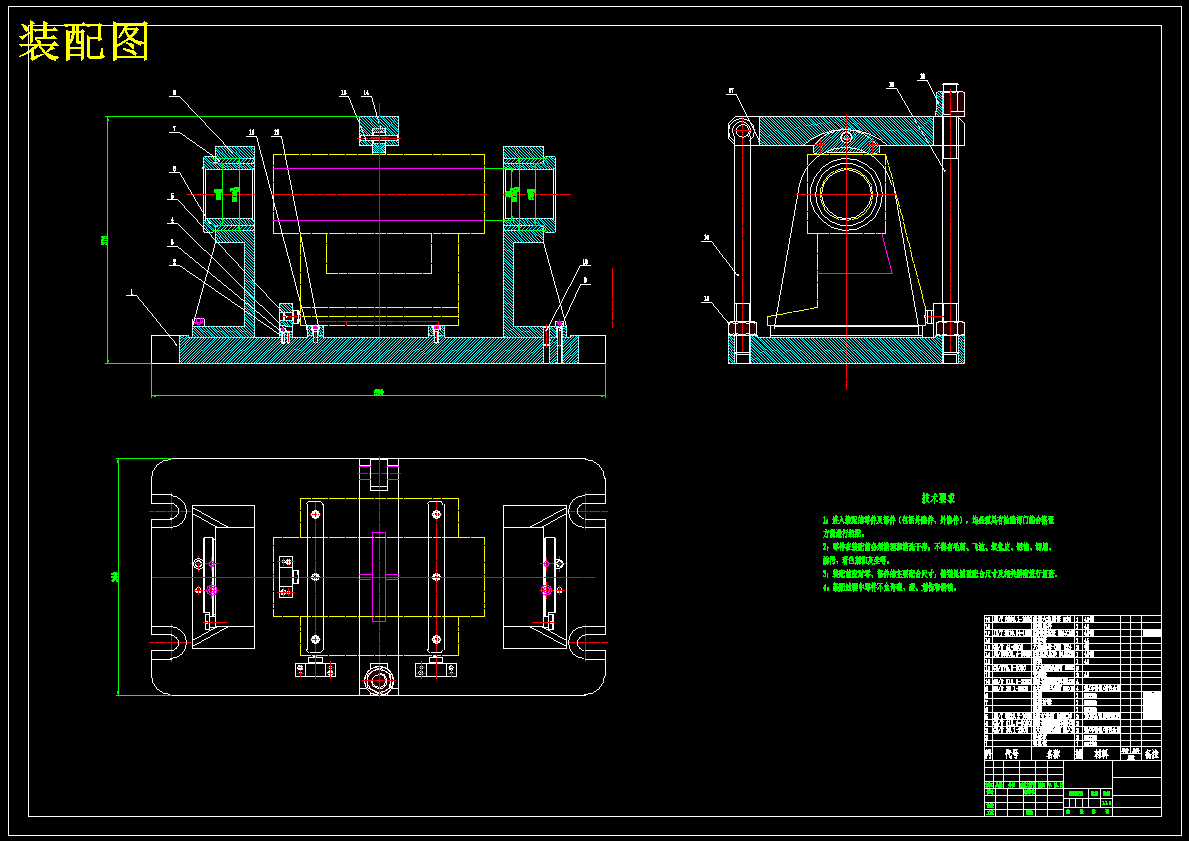Select the height dimension left of front view
Image resolution: width=1189 pixels, height=841 pixels.
pyautogui.click(x=104, y=240)
